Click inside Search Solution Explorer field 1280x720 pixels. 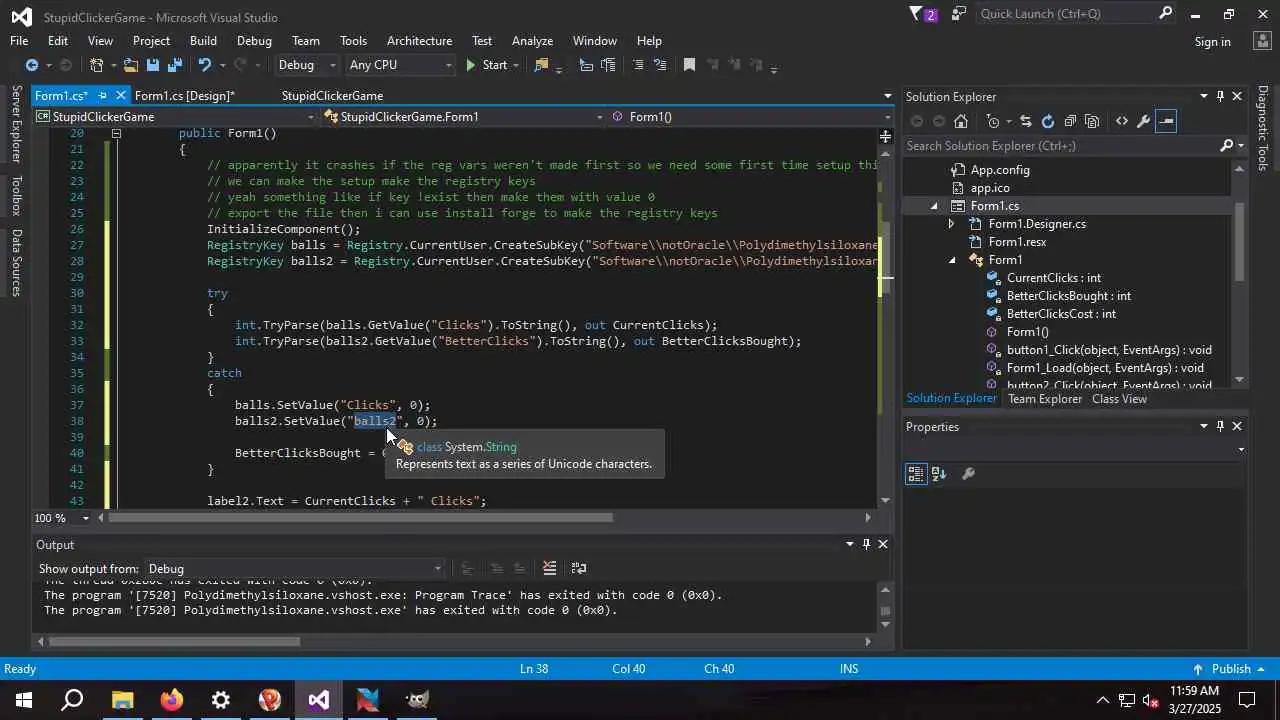(x=1060, y=146)
